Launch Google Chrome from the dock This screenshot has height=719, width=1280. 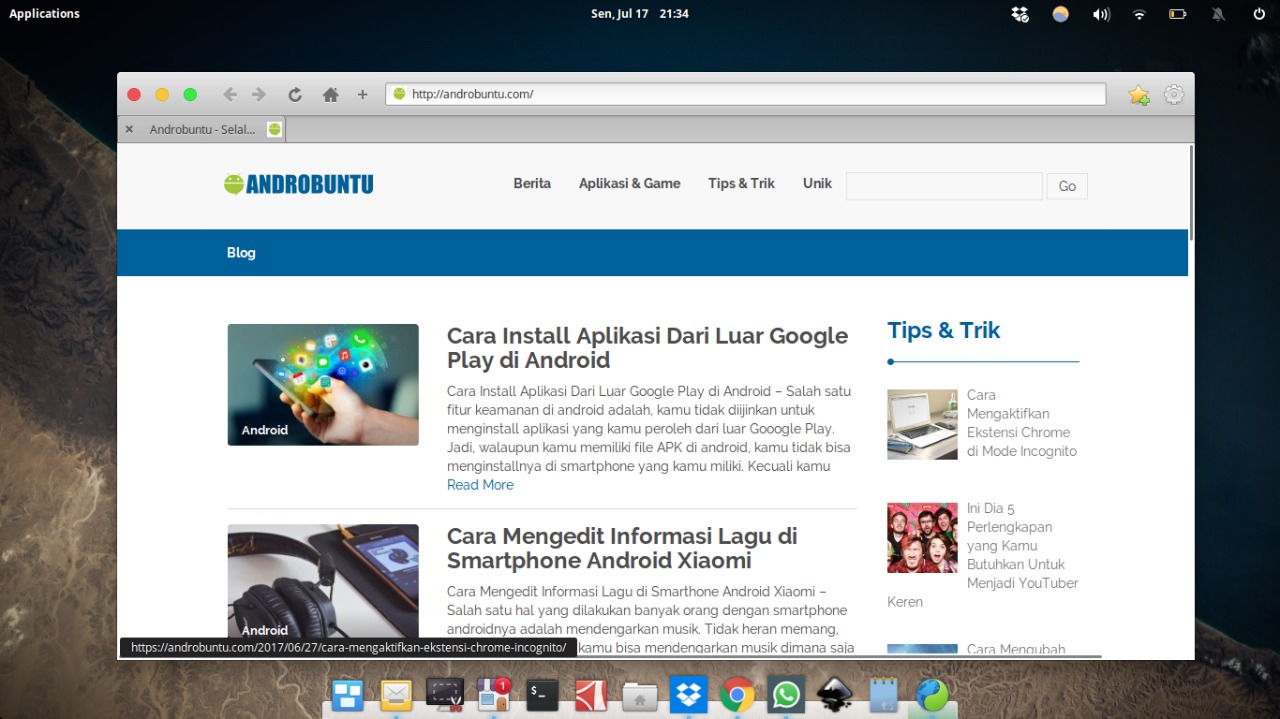tap(737, 693)
